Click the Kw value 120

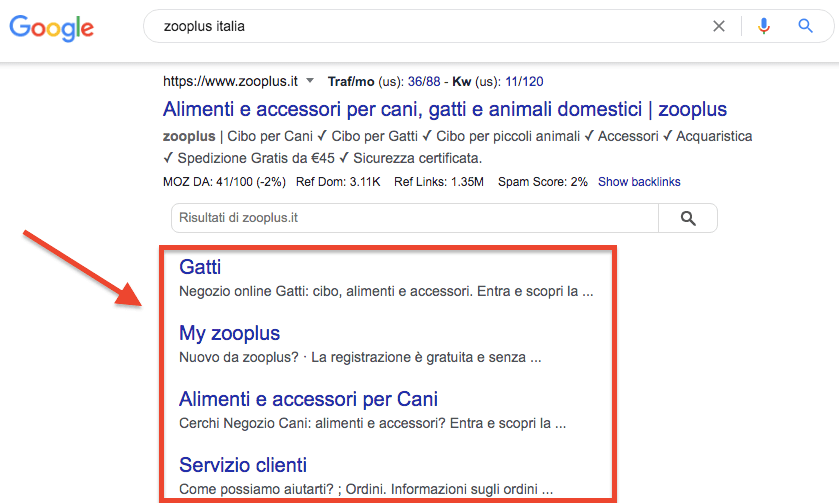(534, 81)
